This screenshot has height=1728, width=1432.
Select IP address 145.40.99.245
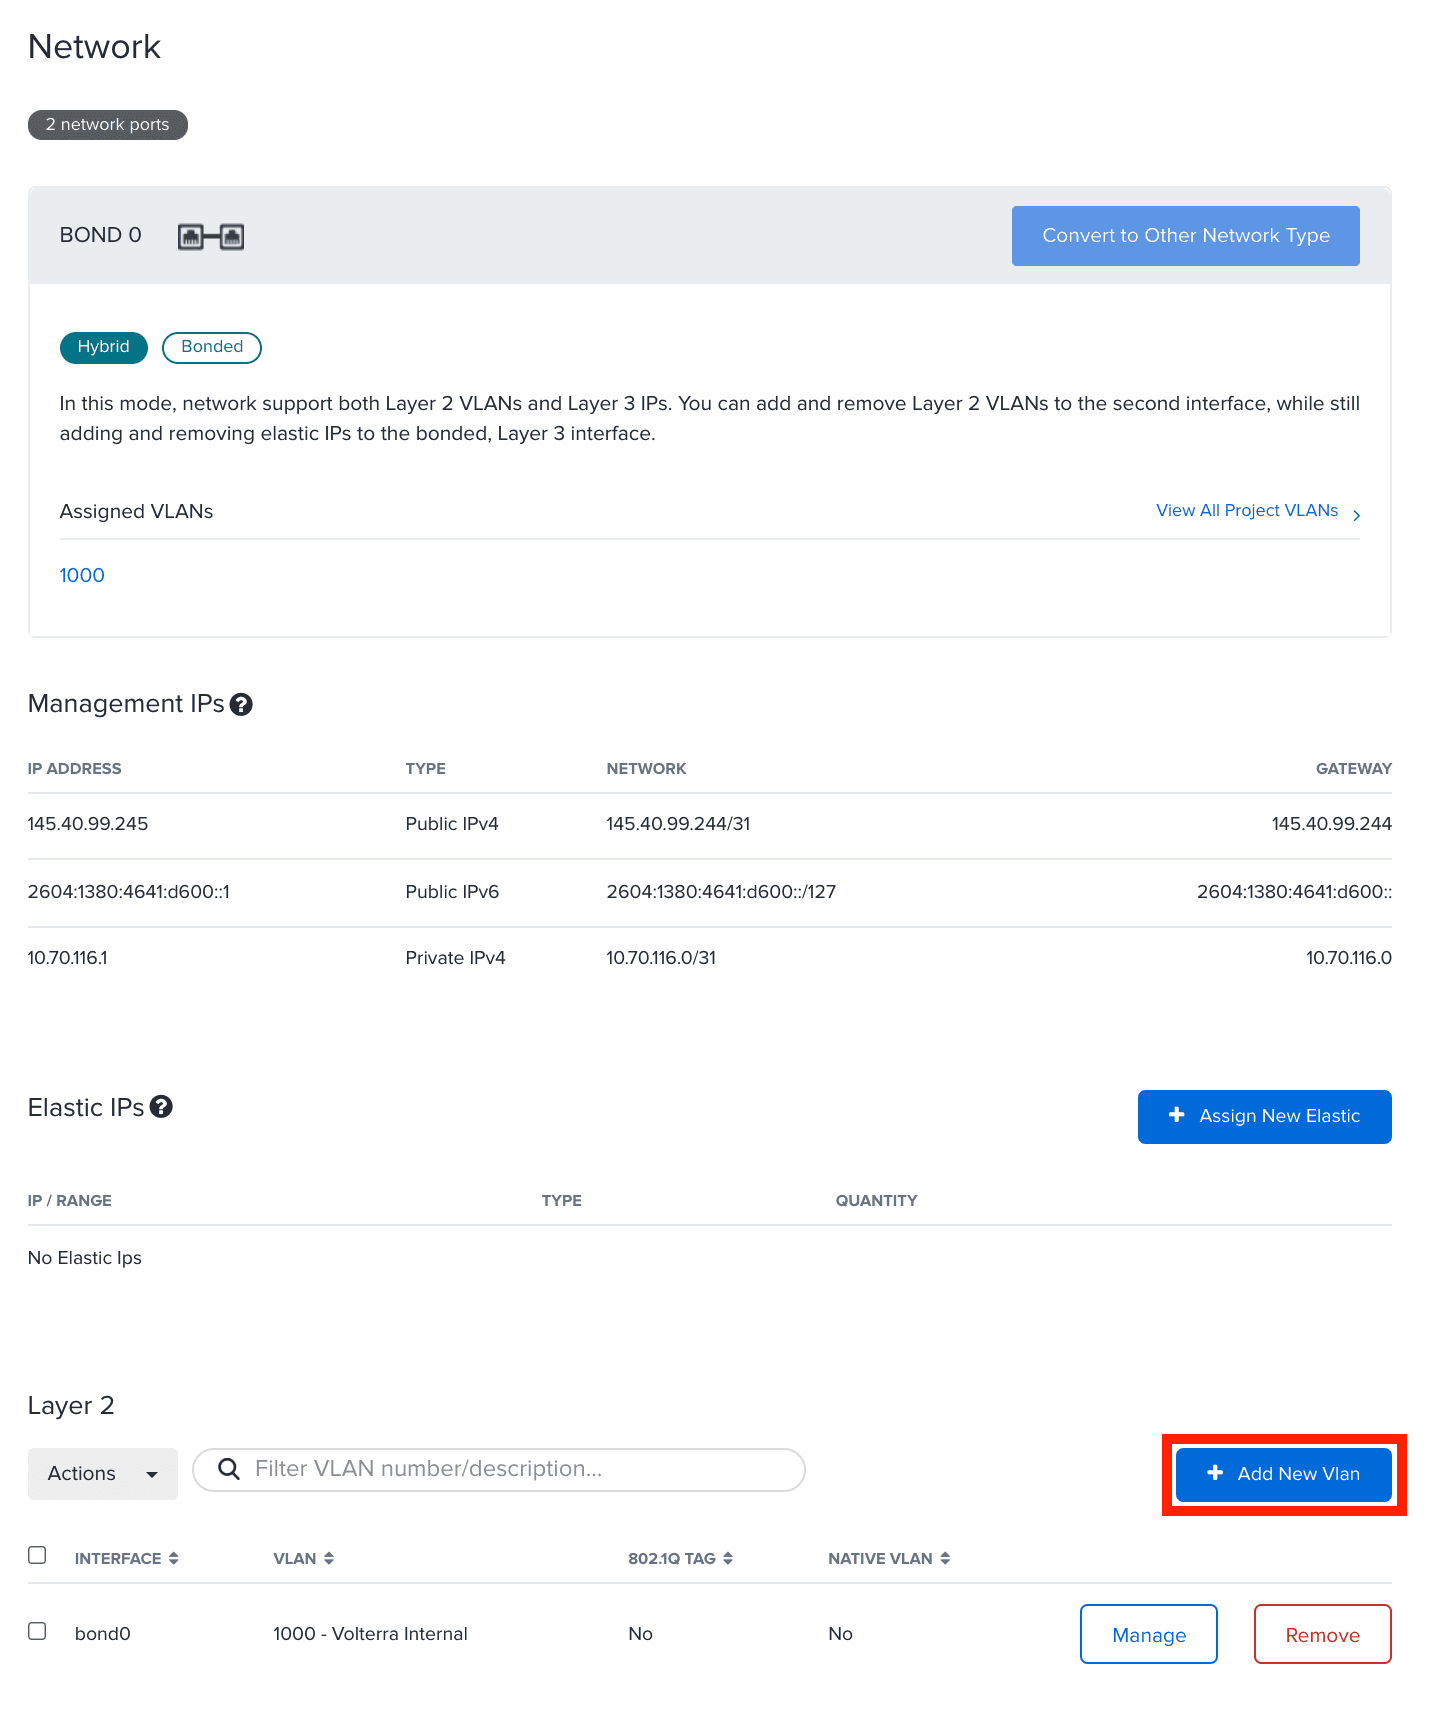[x=88, y=824]
